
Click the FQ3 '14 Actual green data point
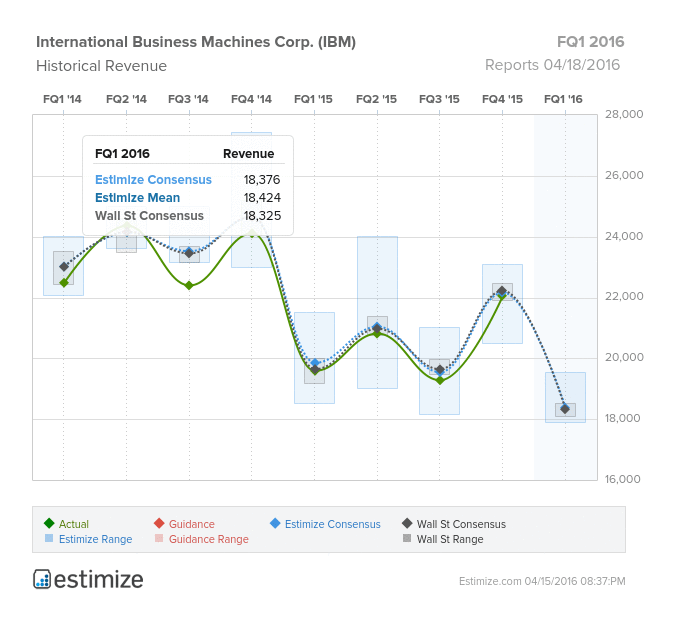pos(189,285)
